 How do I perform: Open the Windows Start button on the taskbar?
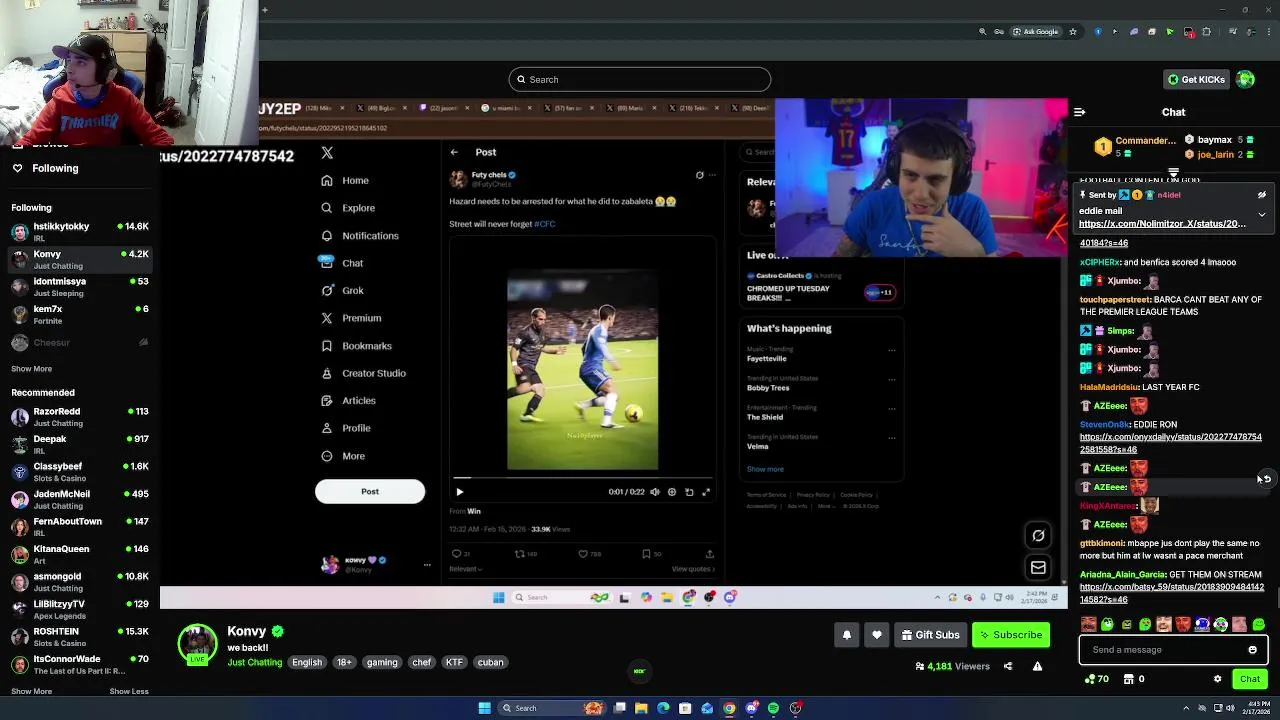[484, 708]
